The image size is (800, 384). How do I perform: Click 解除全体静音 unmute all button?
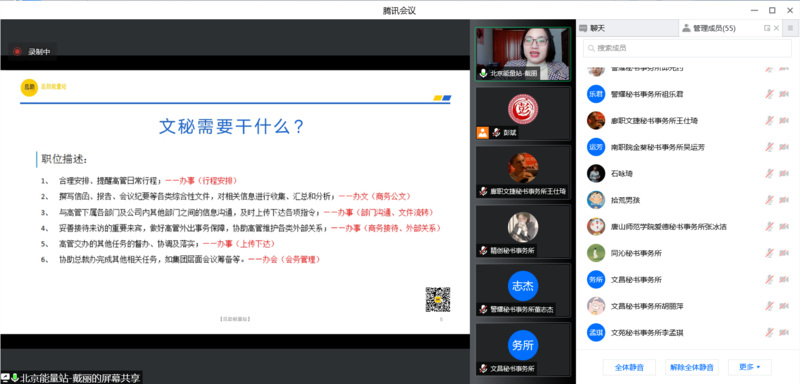[x=692, y=367]
